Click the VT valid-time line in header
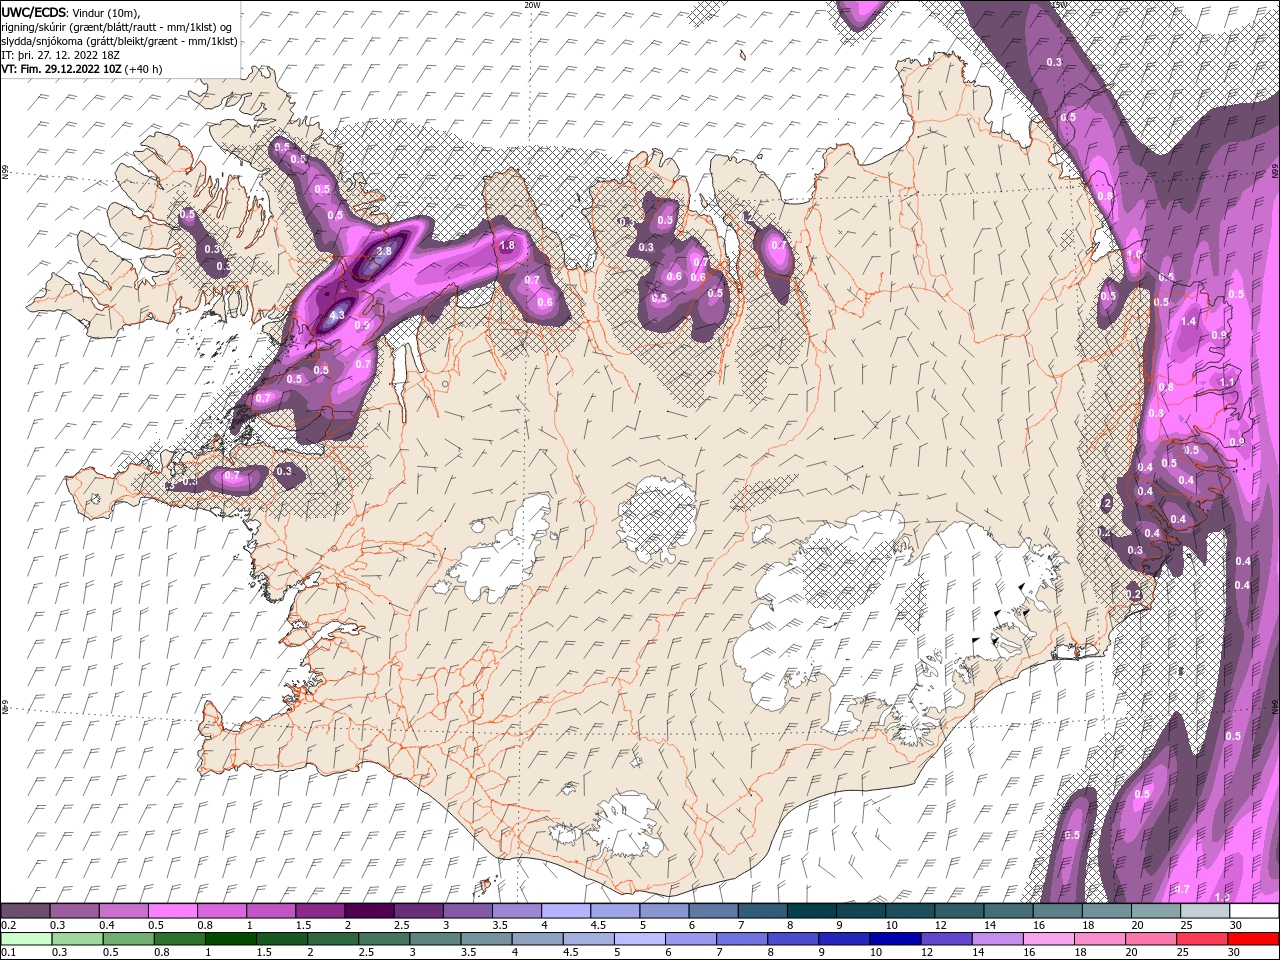The height and width of the screenshot is (960, 1280). tap(82, 69)
